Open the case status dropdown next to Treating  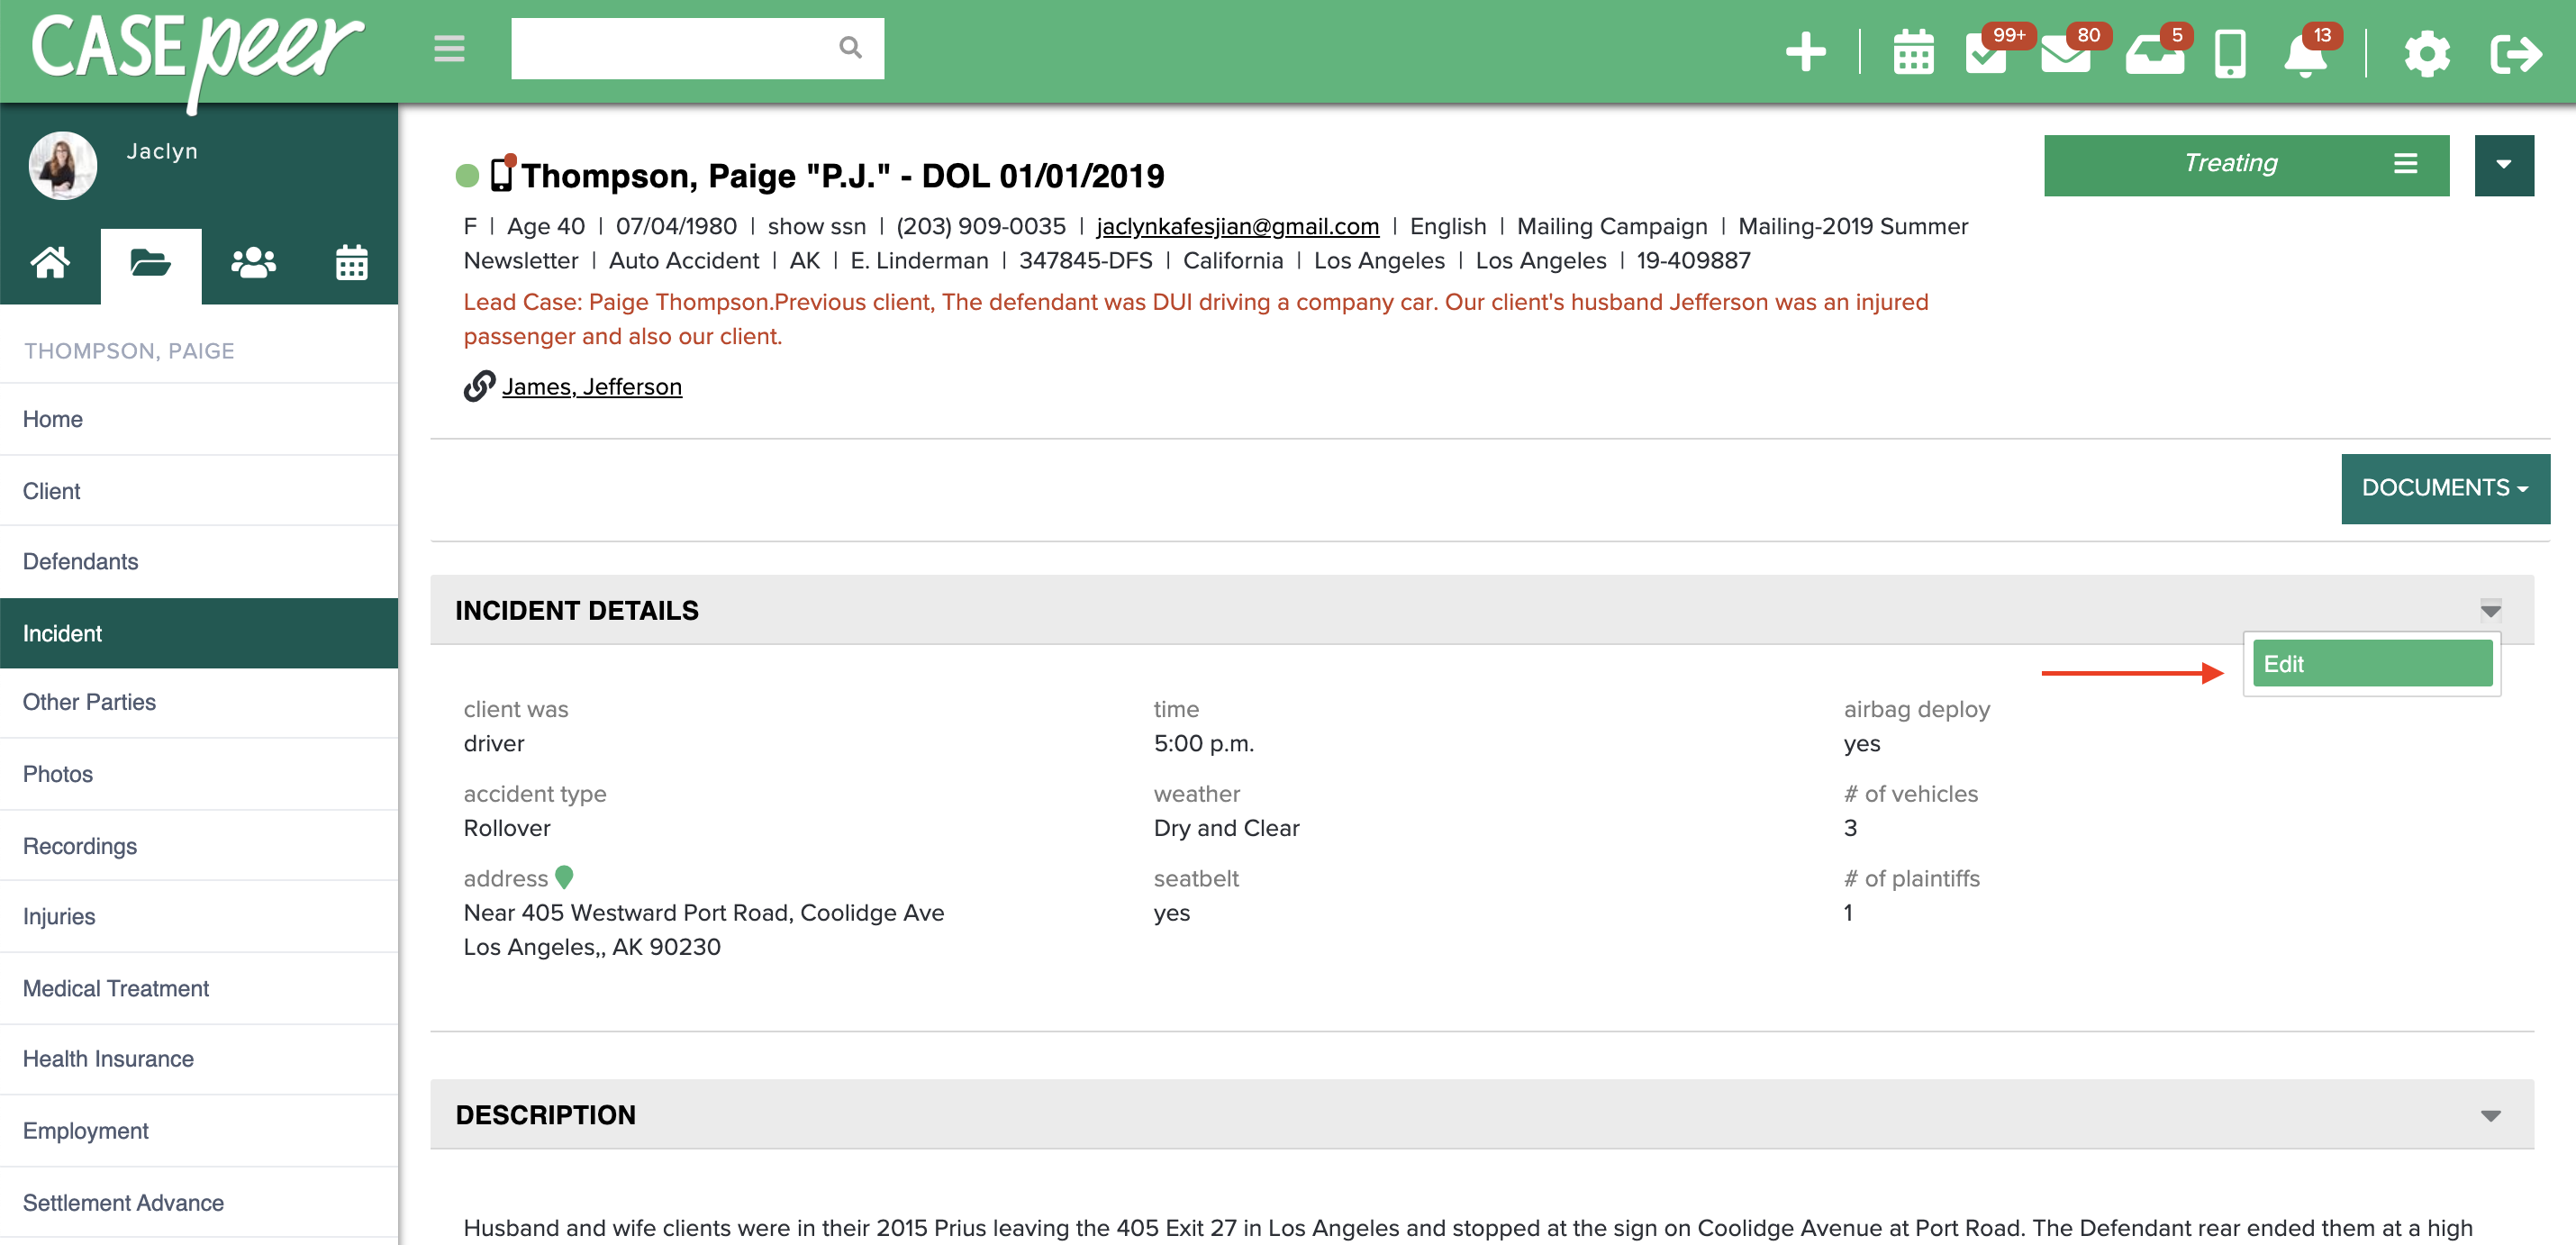[2504, 165]
